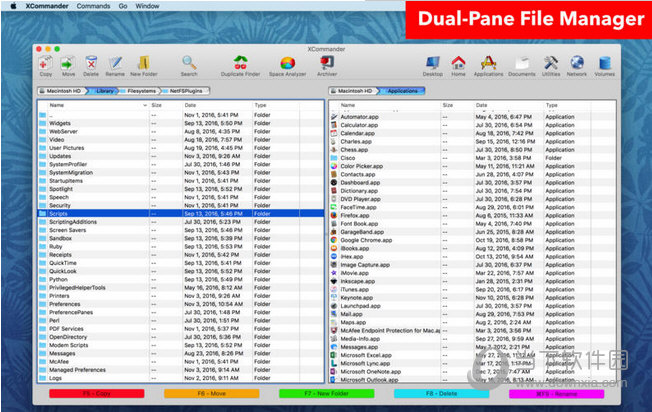
Task: Sort left pane by Date column
Action: click(x=217, y=105)
